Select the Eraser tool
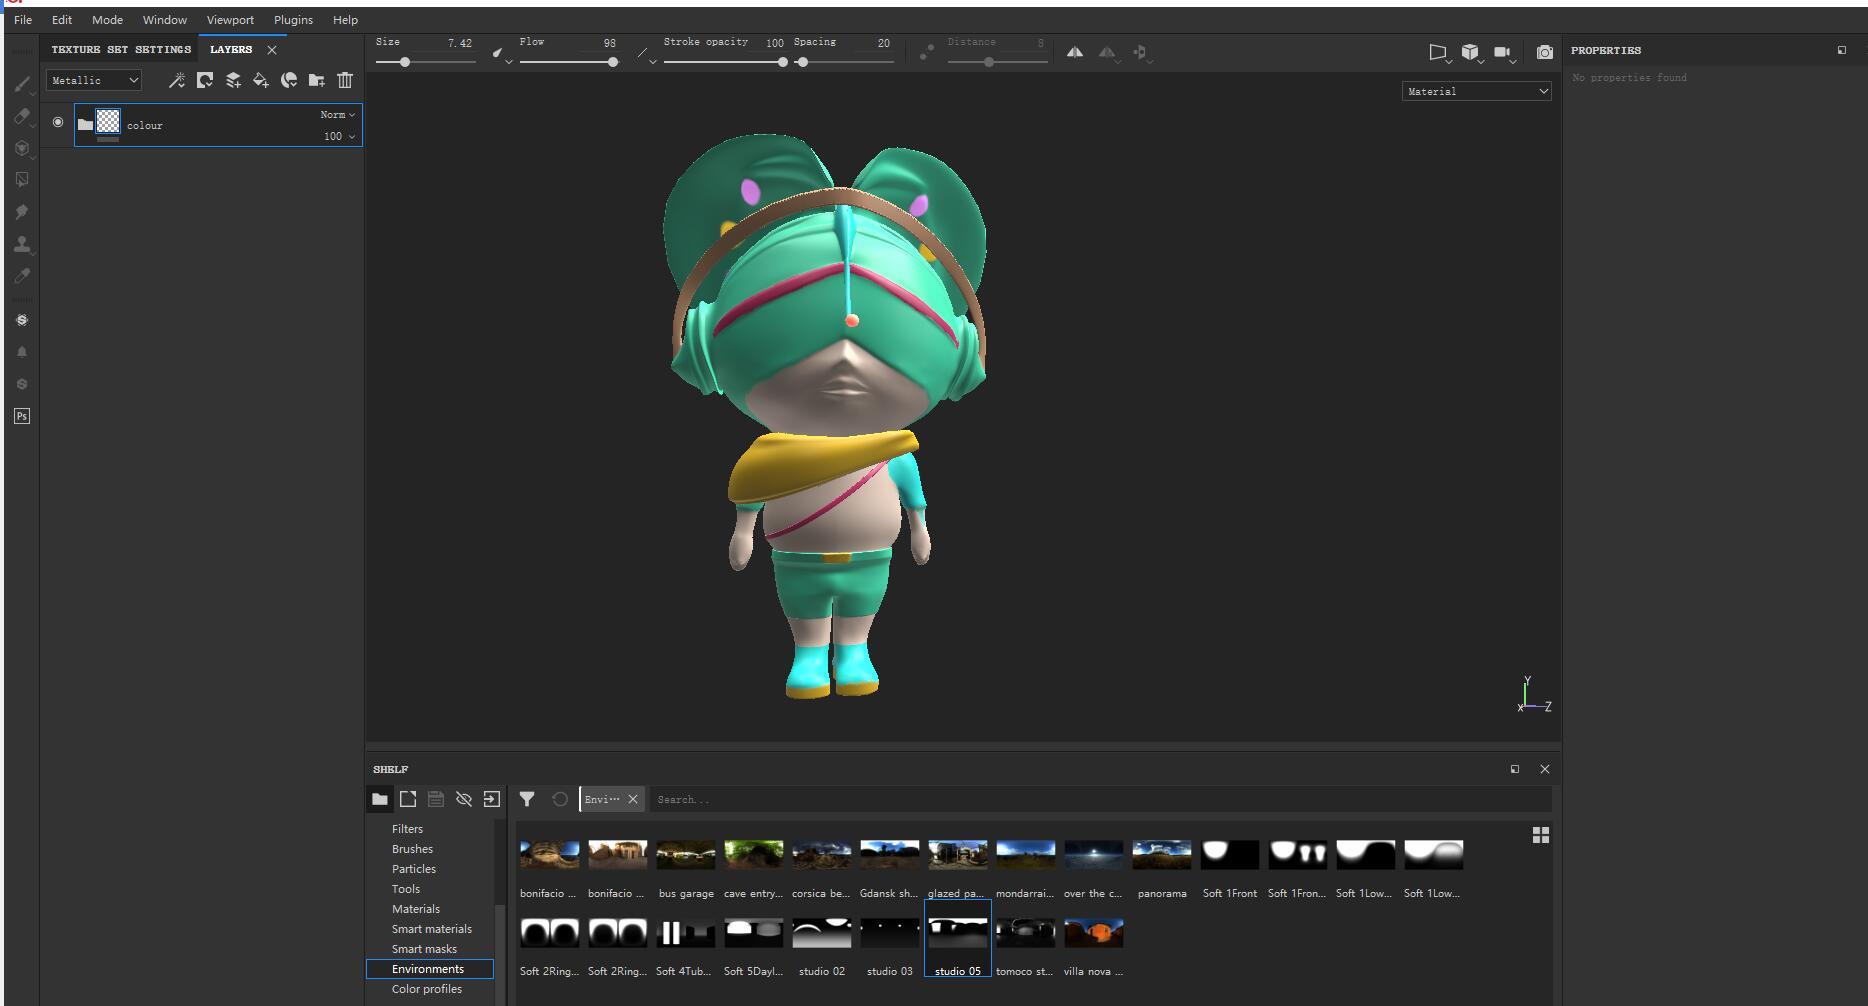This screenshot has height=1006, width=1868. click(x=22, y=117)
